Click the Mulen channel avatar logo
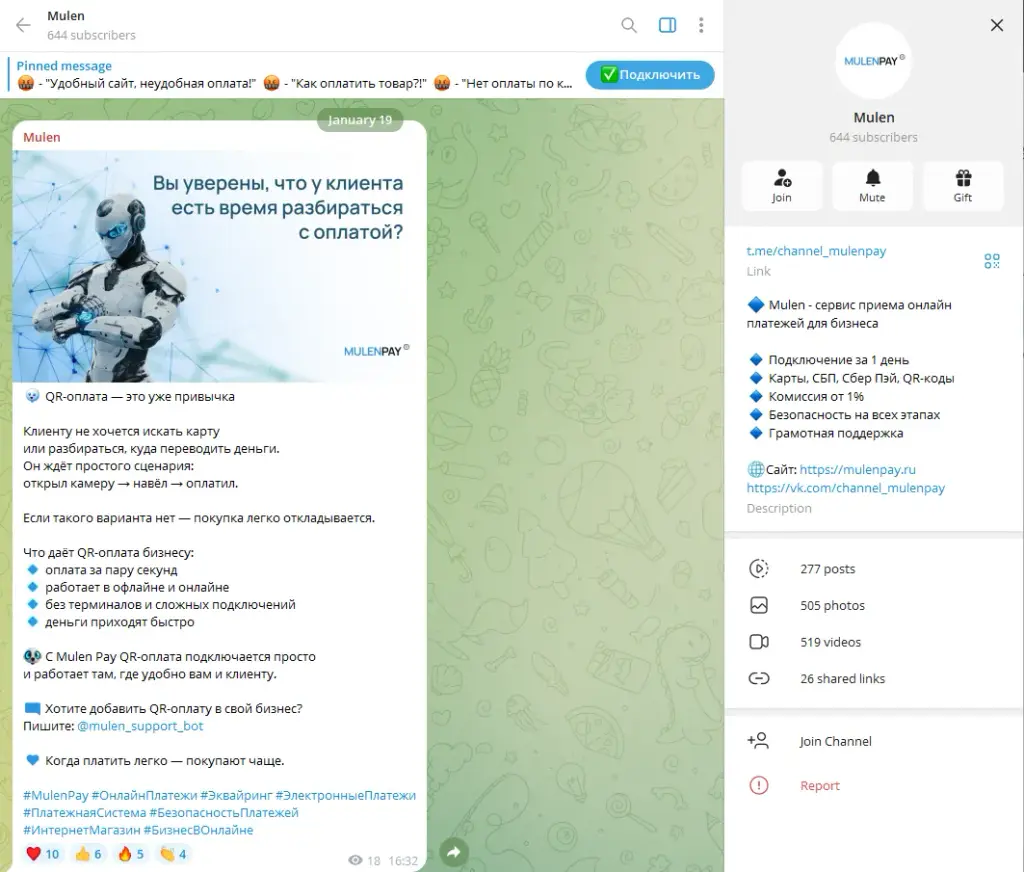 [x=874, y=61]
